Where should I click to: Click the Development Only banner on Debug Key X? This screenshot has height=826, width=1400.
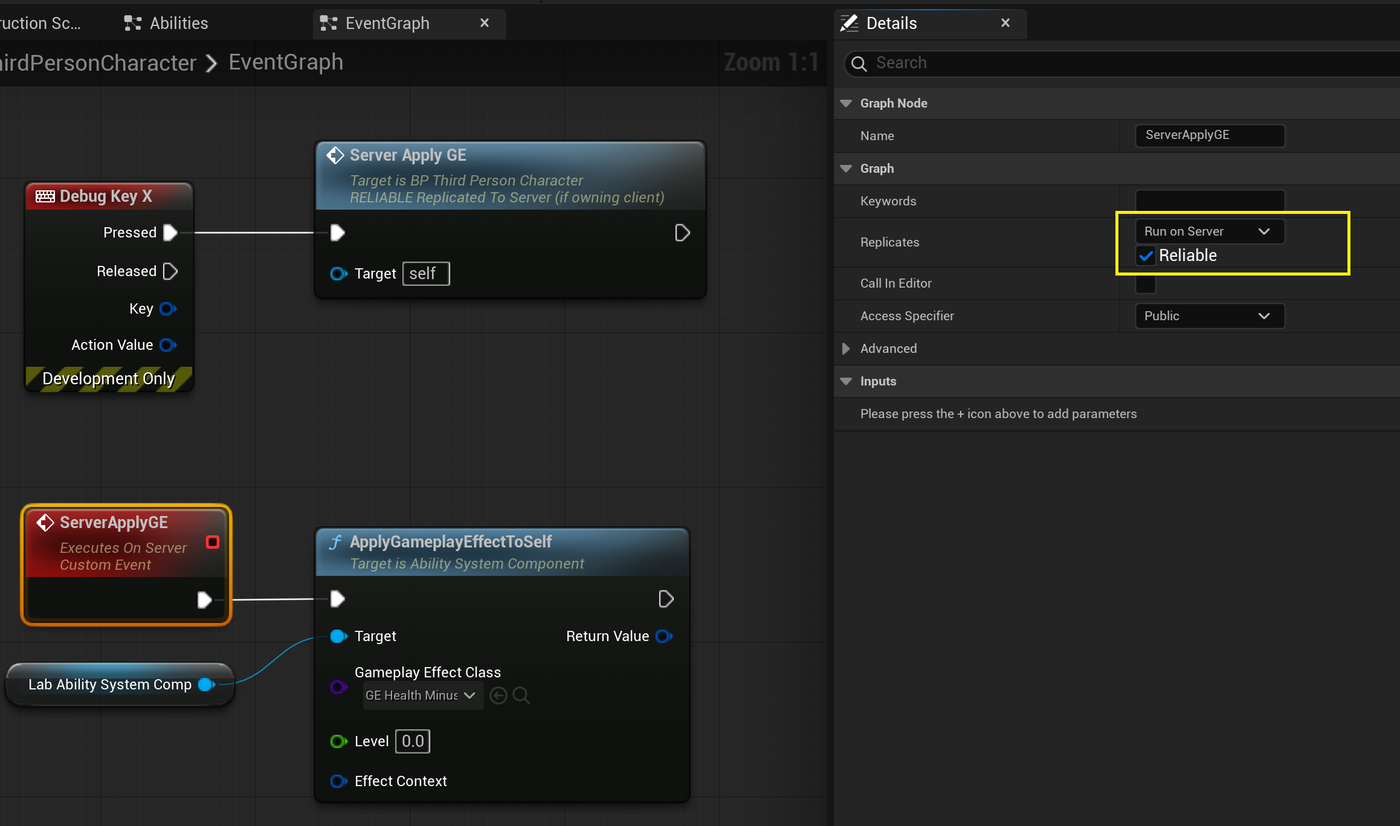click(x=109, y=378)
